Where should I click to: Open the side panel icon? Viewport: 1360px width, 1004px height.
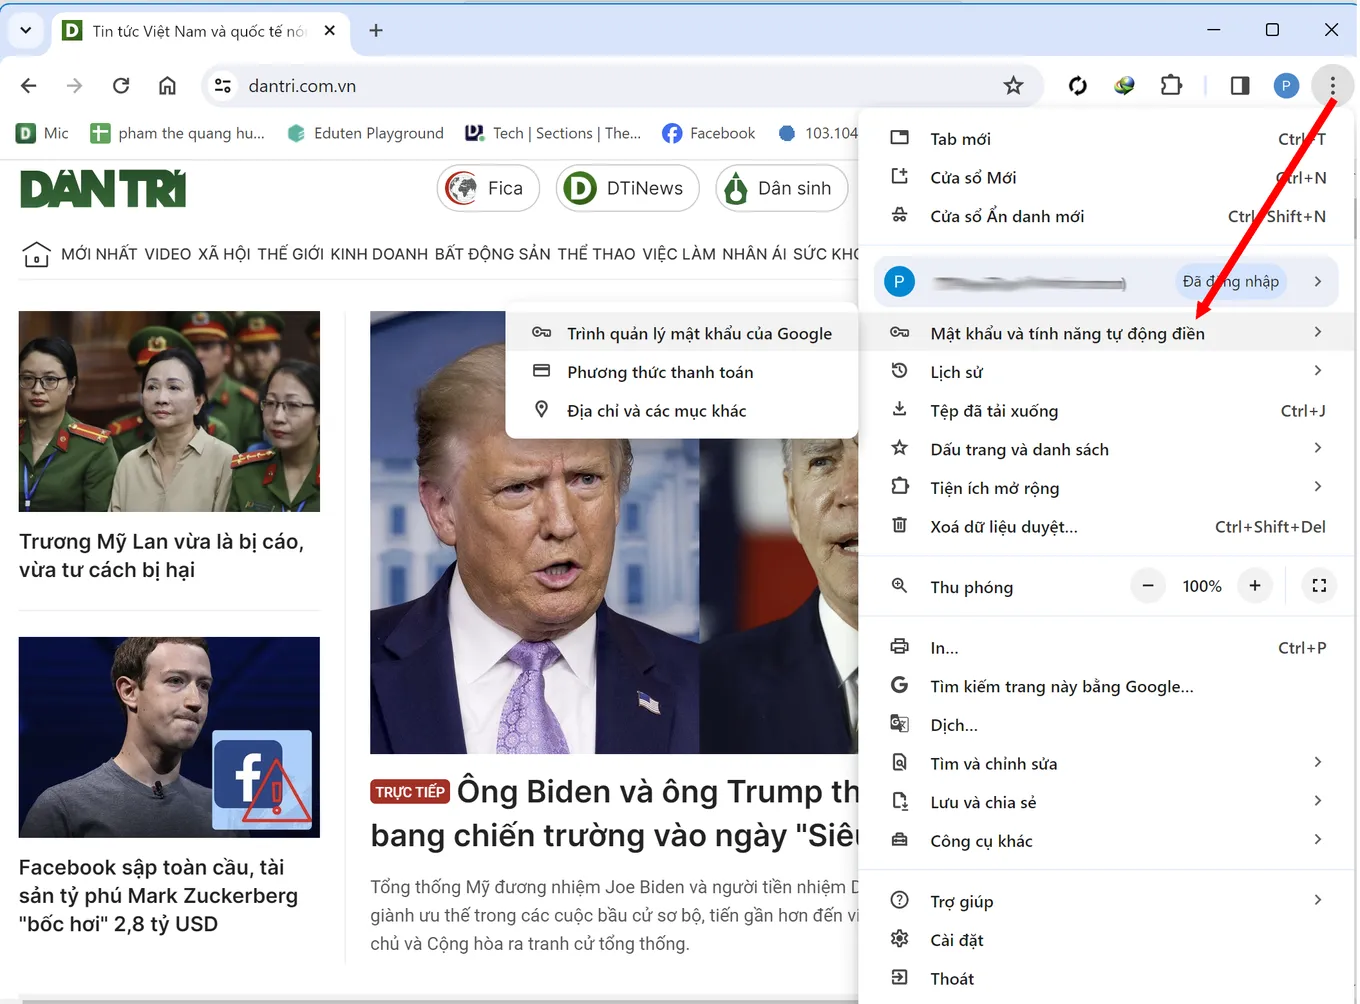[1239, 86]
